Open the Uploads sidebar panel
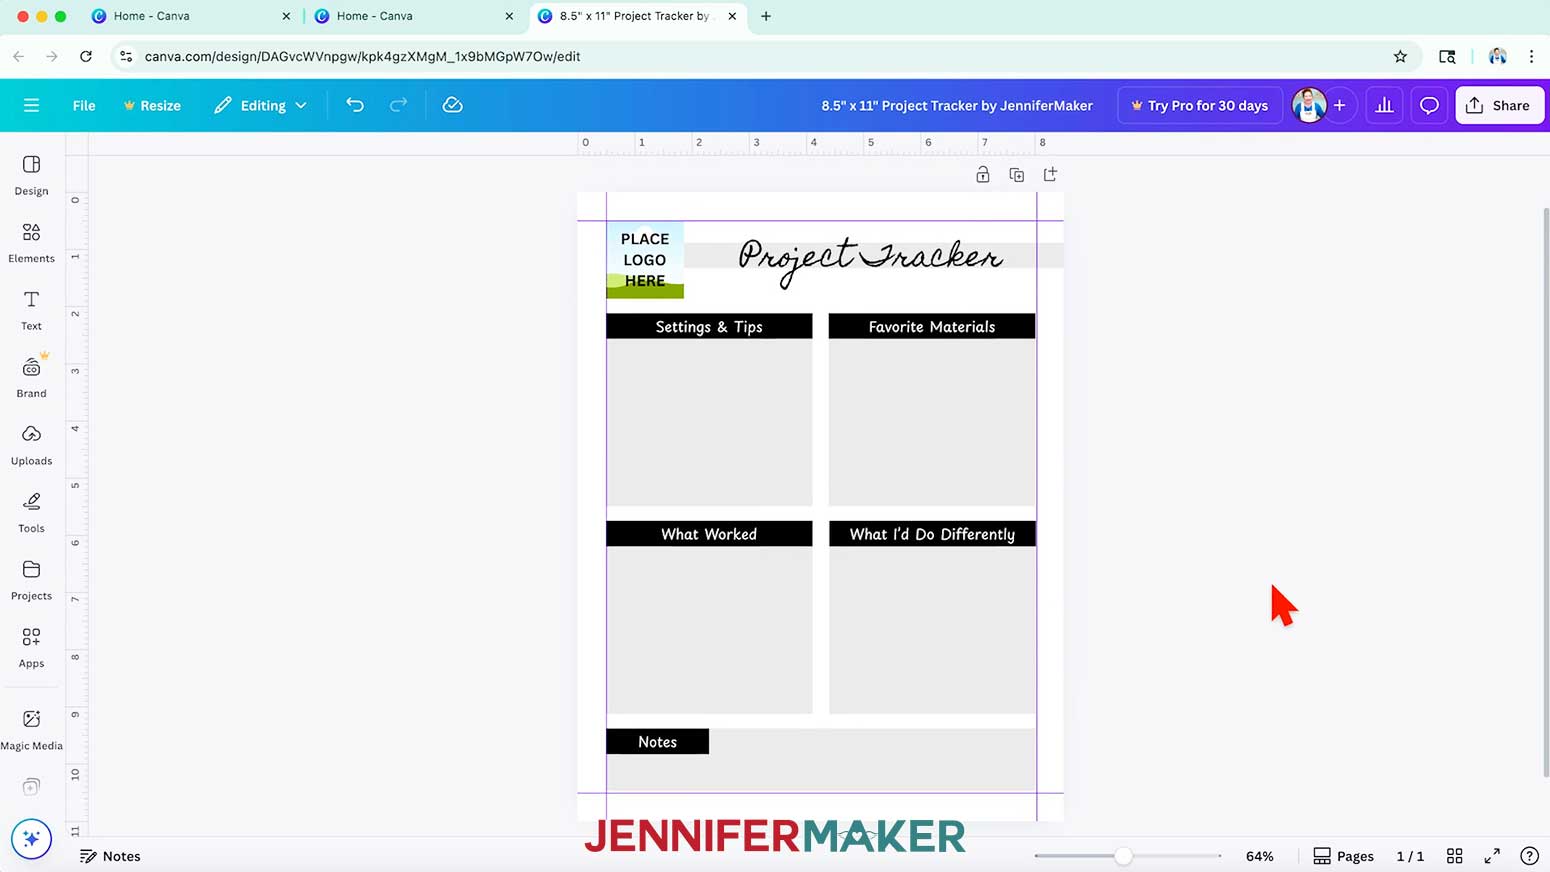The image size is (1550, 872). click(x=31, y=445)
